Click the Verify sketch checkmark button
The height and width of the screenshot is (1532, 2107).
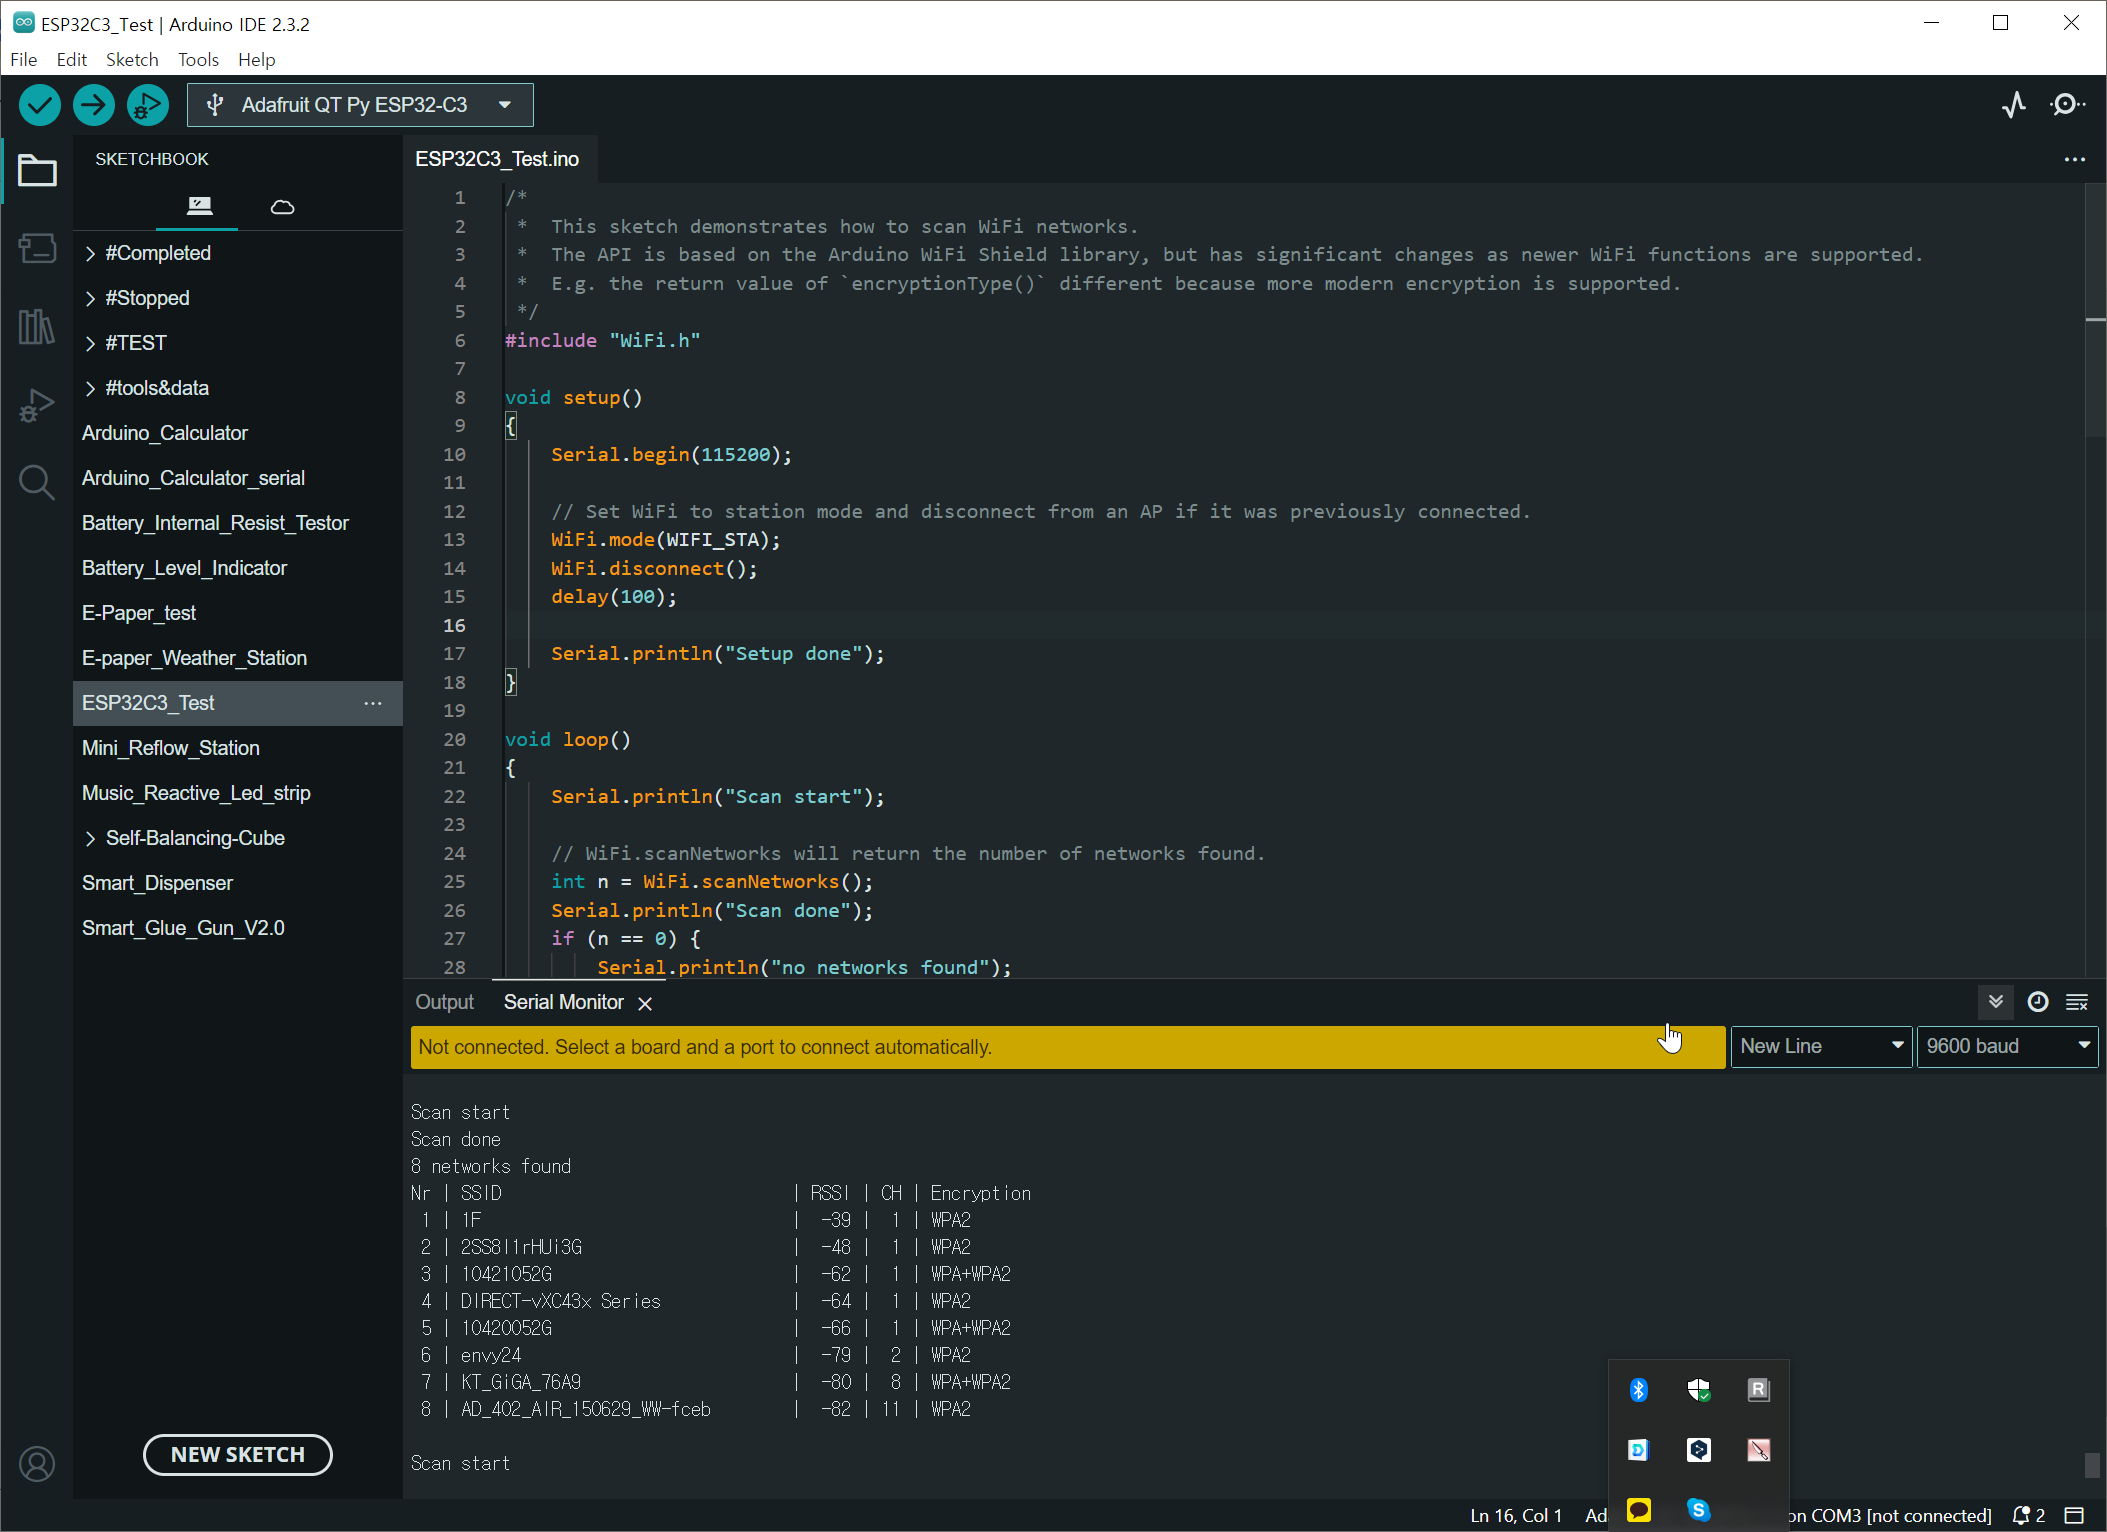point(40,105)
